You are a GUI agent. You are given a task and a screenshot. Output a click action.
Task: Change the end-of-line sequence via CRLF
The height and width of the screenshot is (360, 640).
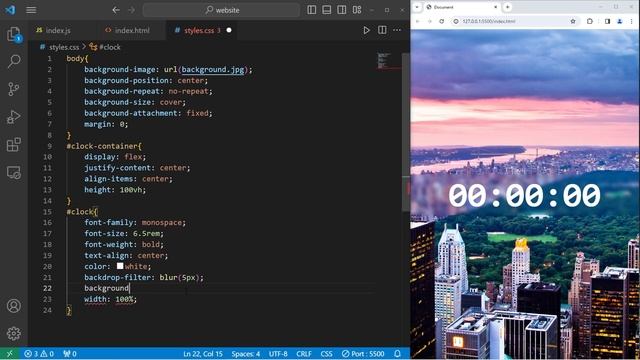pos(304,353)
